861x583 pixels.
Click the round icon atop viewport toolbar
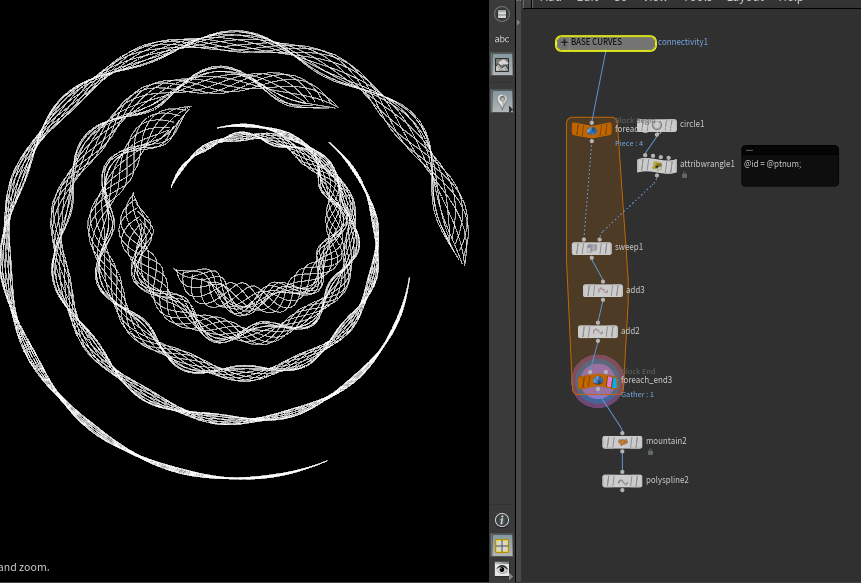(x=502, y=14)
